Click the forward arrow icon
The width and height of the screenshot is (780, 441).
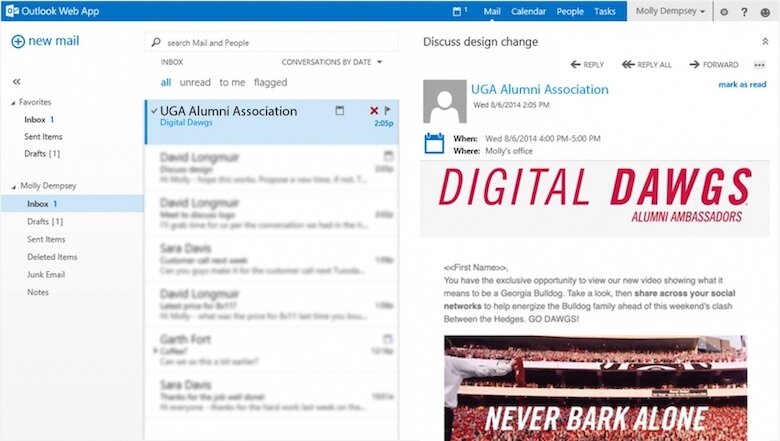click(x=694, y=65)
